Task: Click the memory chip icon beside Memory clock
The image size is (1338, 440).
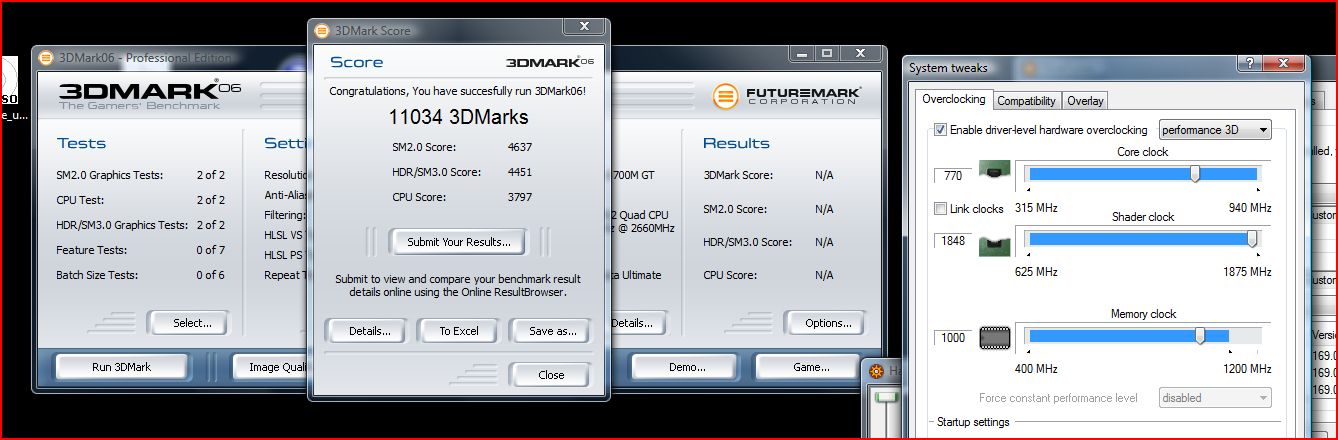Action: [995, 337]
